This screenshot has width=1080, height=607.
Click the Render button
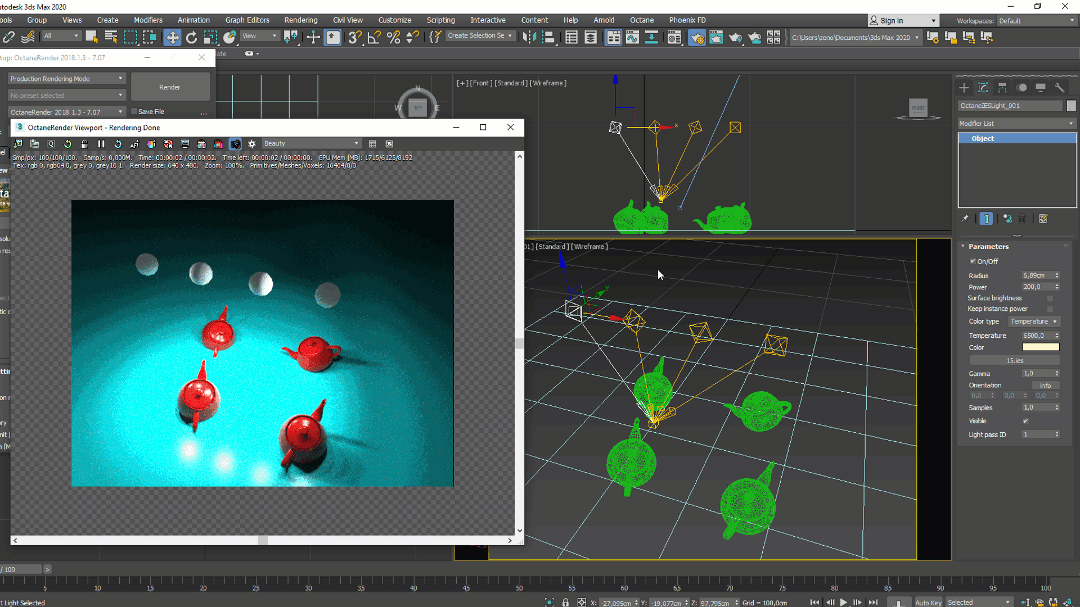(170, 88)
